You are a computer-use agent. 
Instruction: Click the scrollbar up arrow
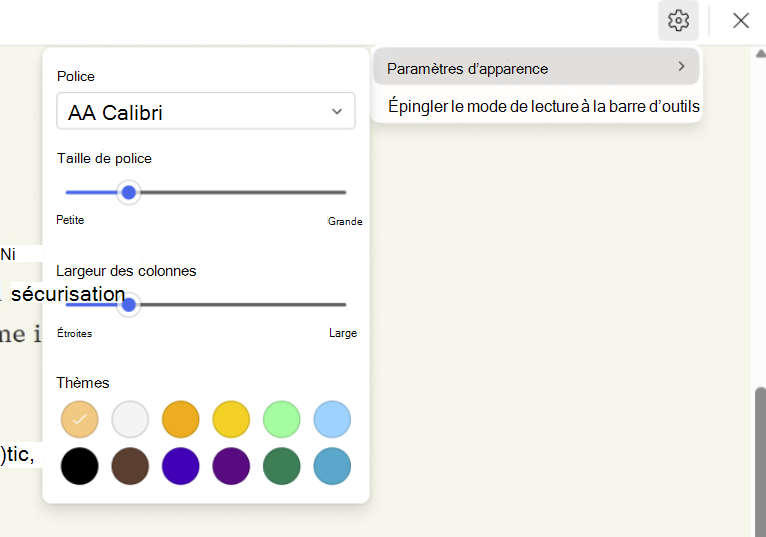pos(761,53)
